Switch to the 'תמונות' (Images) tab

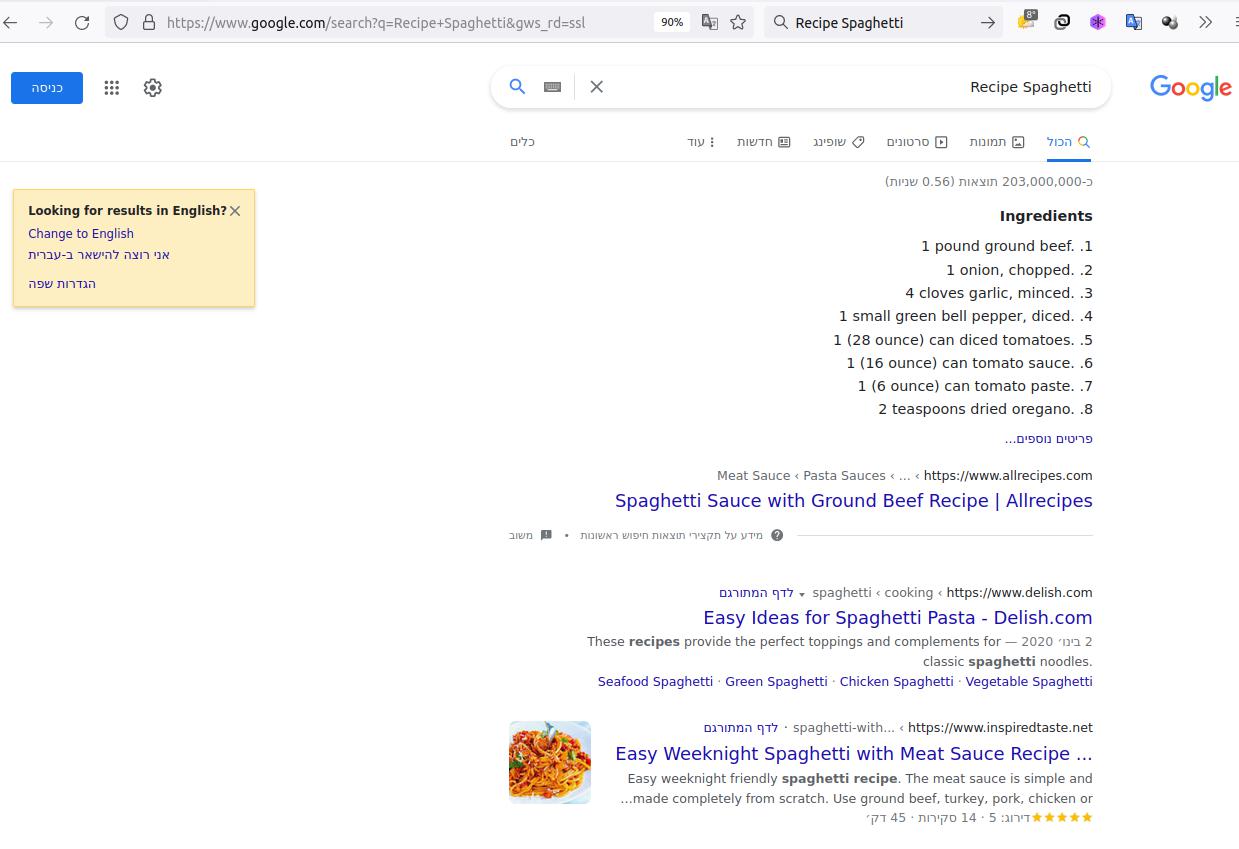coord(997,142)
